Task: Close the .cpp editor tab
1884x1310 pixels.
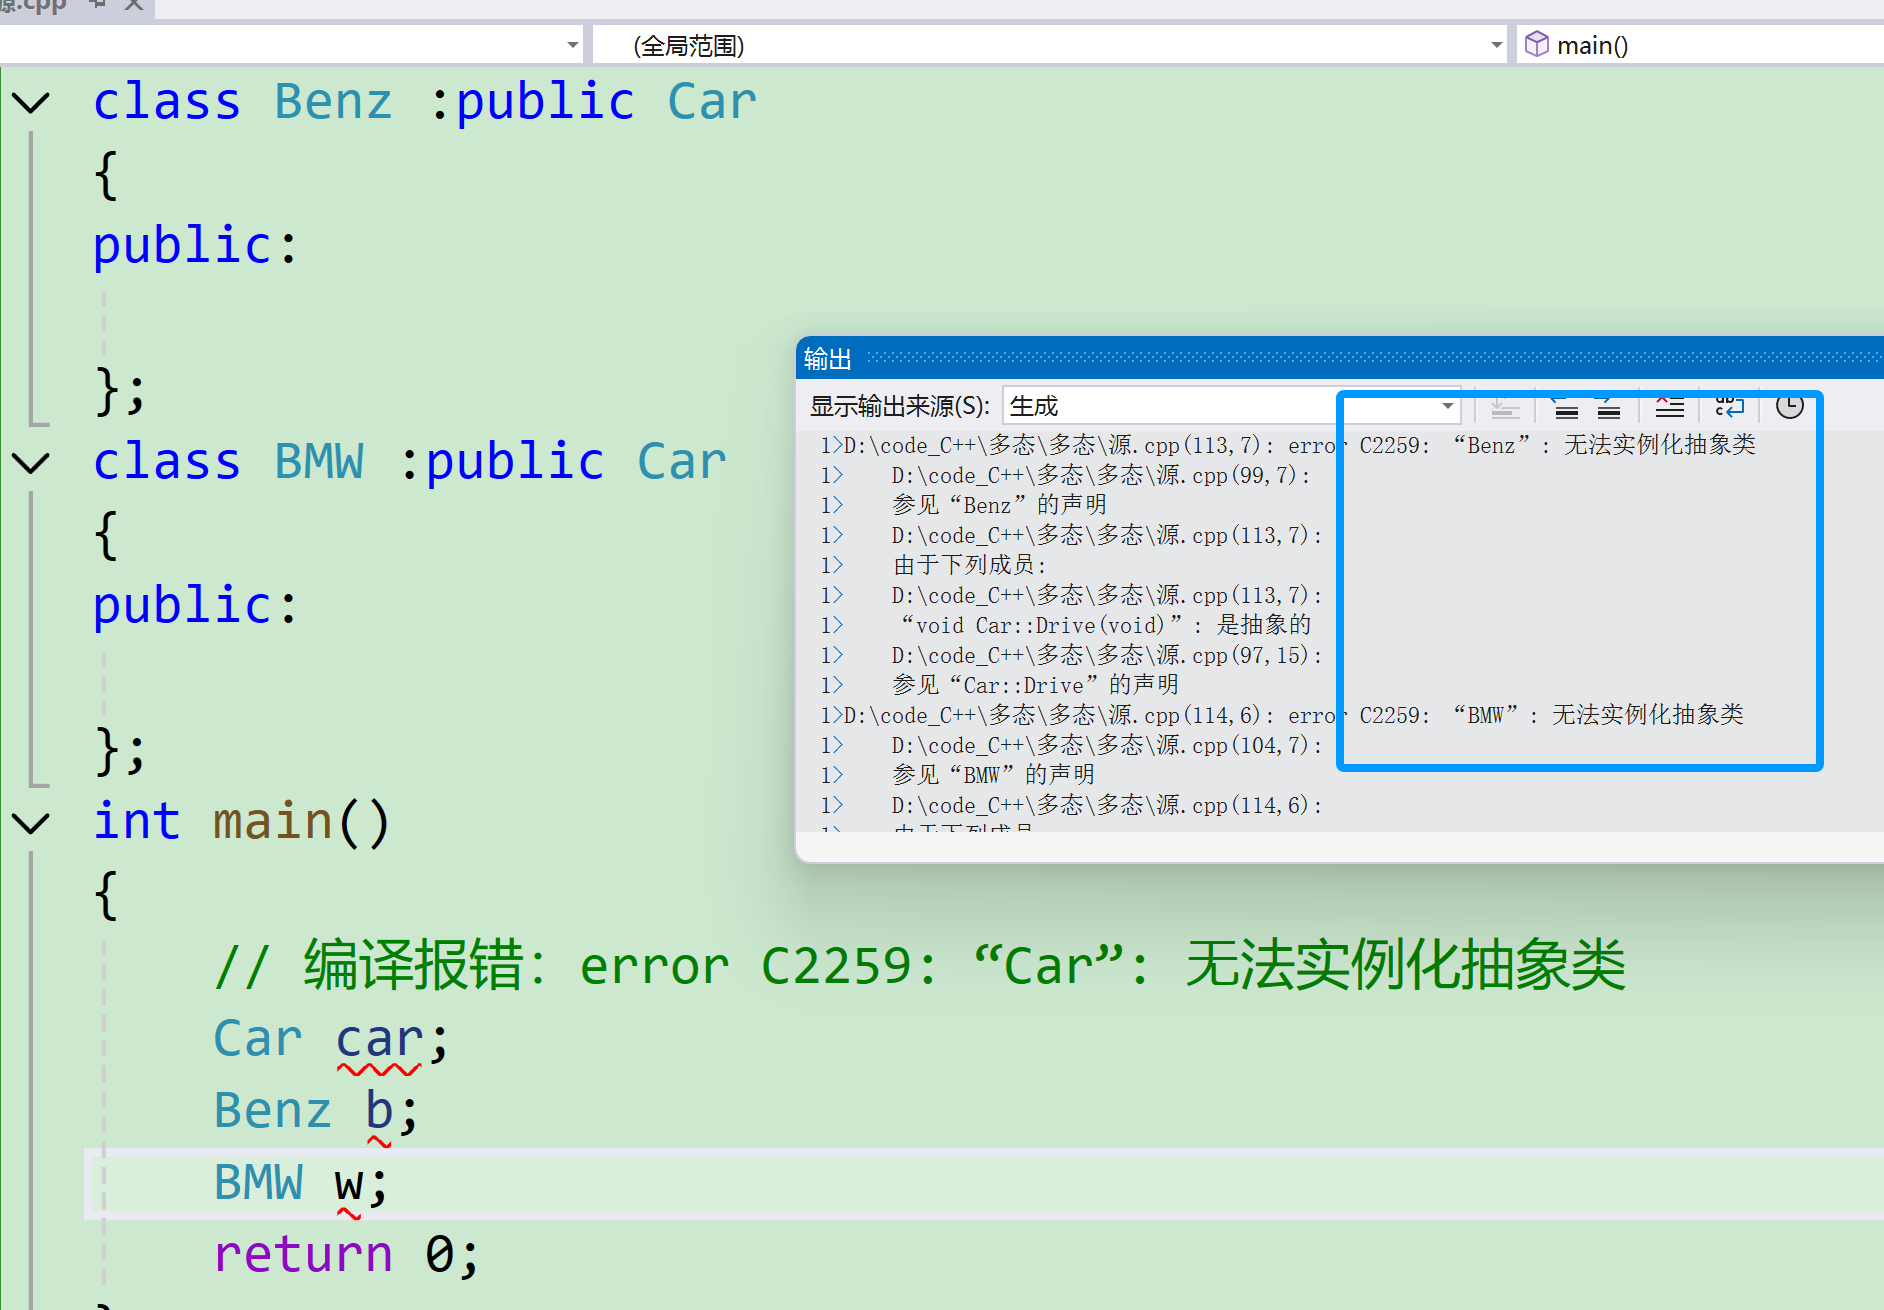Action: (x=134, y=5)
